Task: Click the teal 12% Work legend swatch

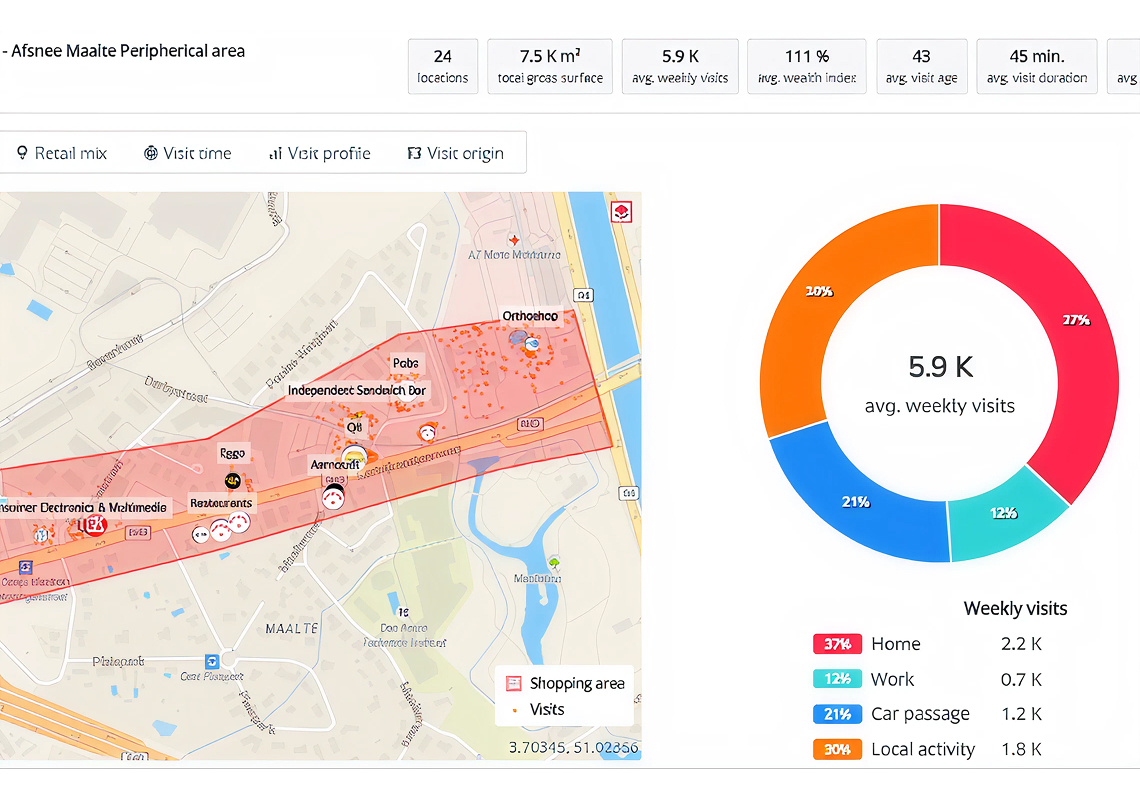Action: pos(837,679)
